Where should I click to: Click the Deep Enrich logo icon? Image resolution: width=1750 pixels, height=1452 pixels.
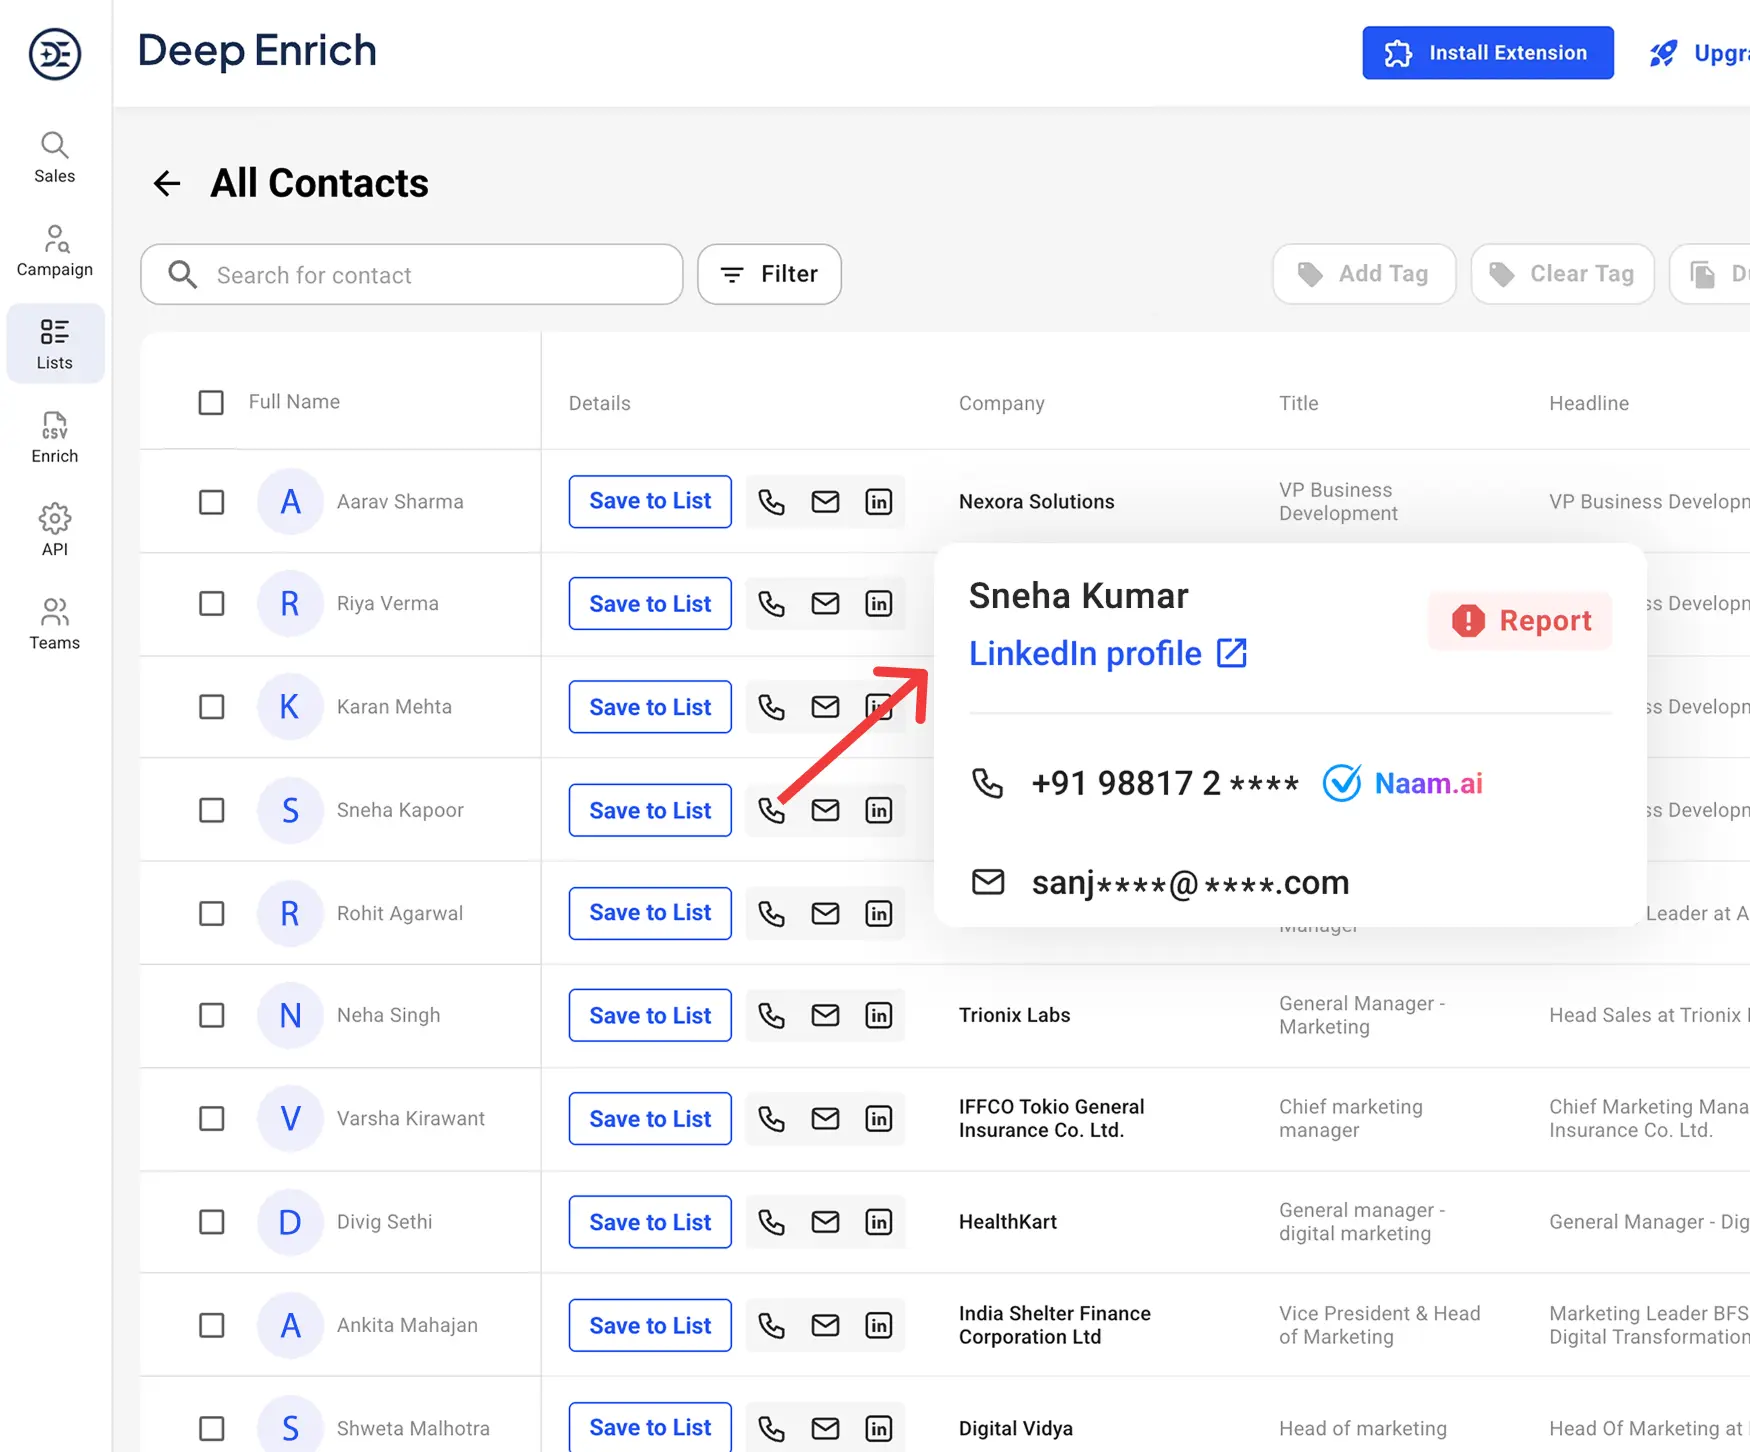pyautogui.click(x=55, y=54)
